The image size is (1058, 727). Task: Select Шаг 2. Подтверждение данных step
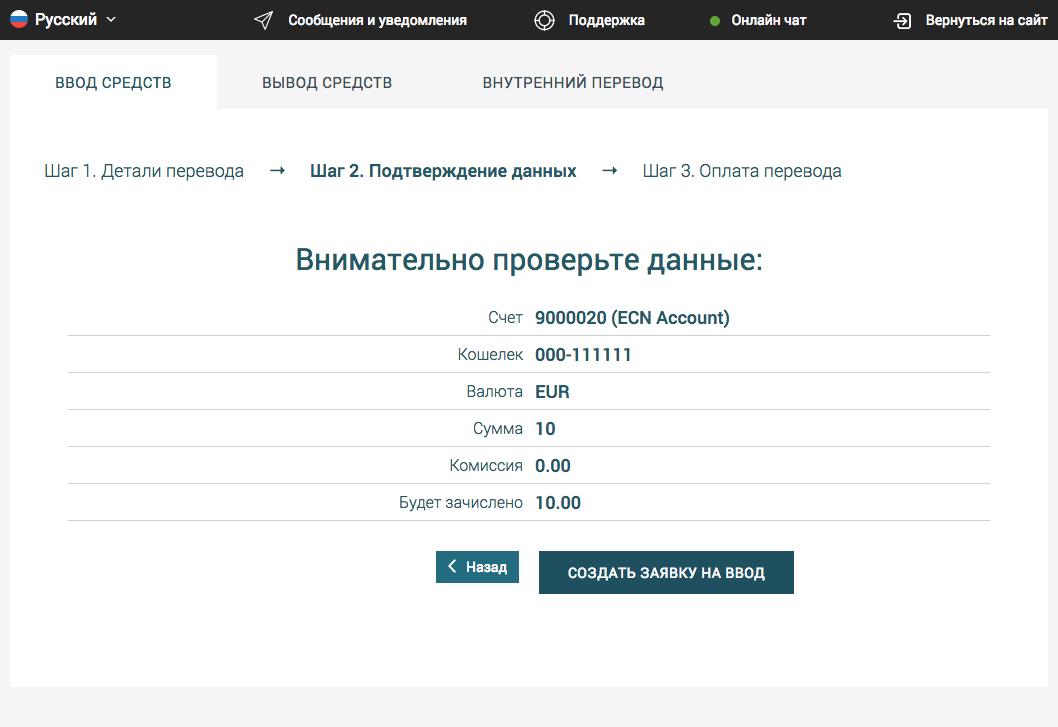click(x=443, y=171)
